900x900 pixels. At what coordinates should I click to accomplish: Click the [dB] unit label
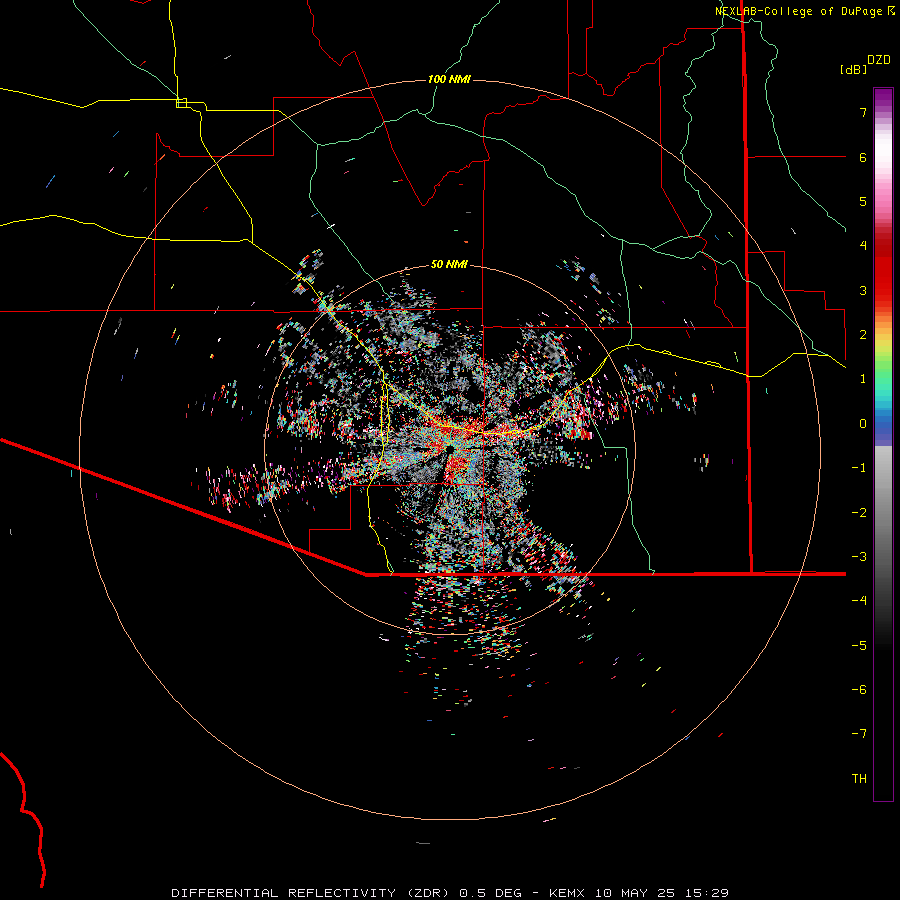853,69
